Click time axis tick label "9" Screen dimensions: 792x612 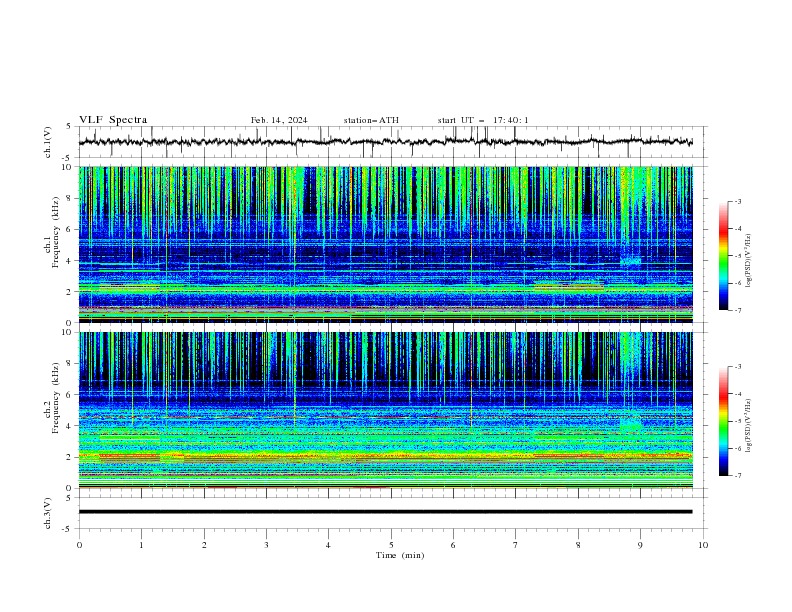point(640,545)
